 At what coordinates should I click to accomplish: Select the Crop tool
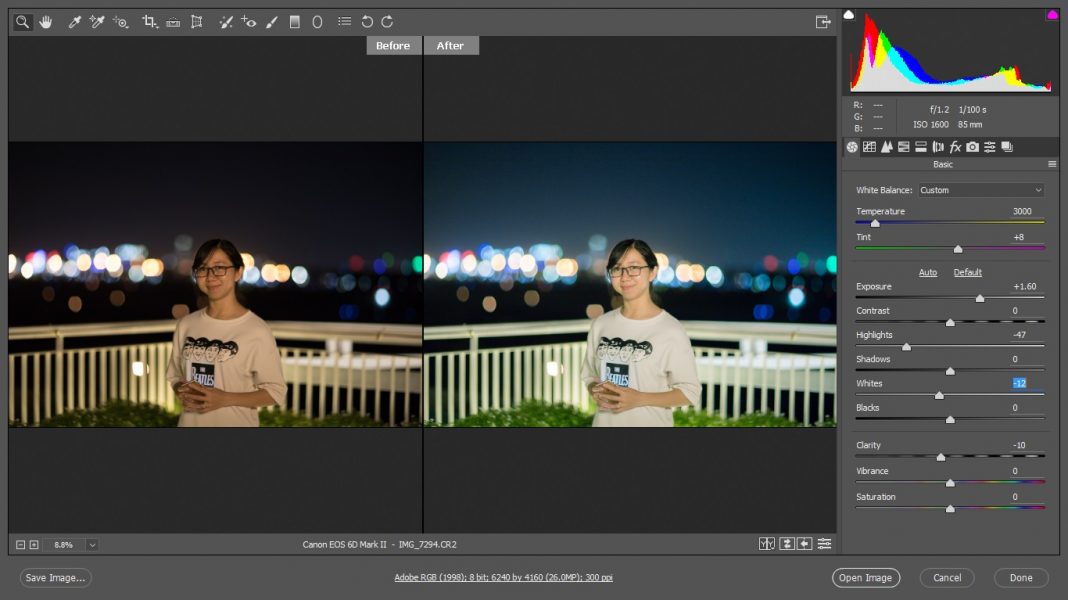coord(149,22)
